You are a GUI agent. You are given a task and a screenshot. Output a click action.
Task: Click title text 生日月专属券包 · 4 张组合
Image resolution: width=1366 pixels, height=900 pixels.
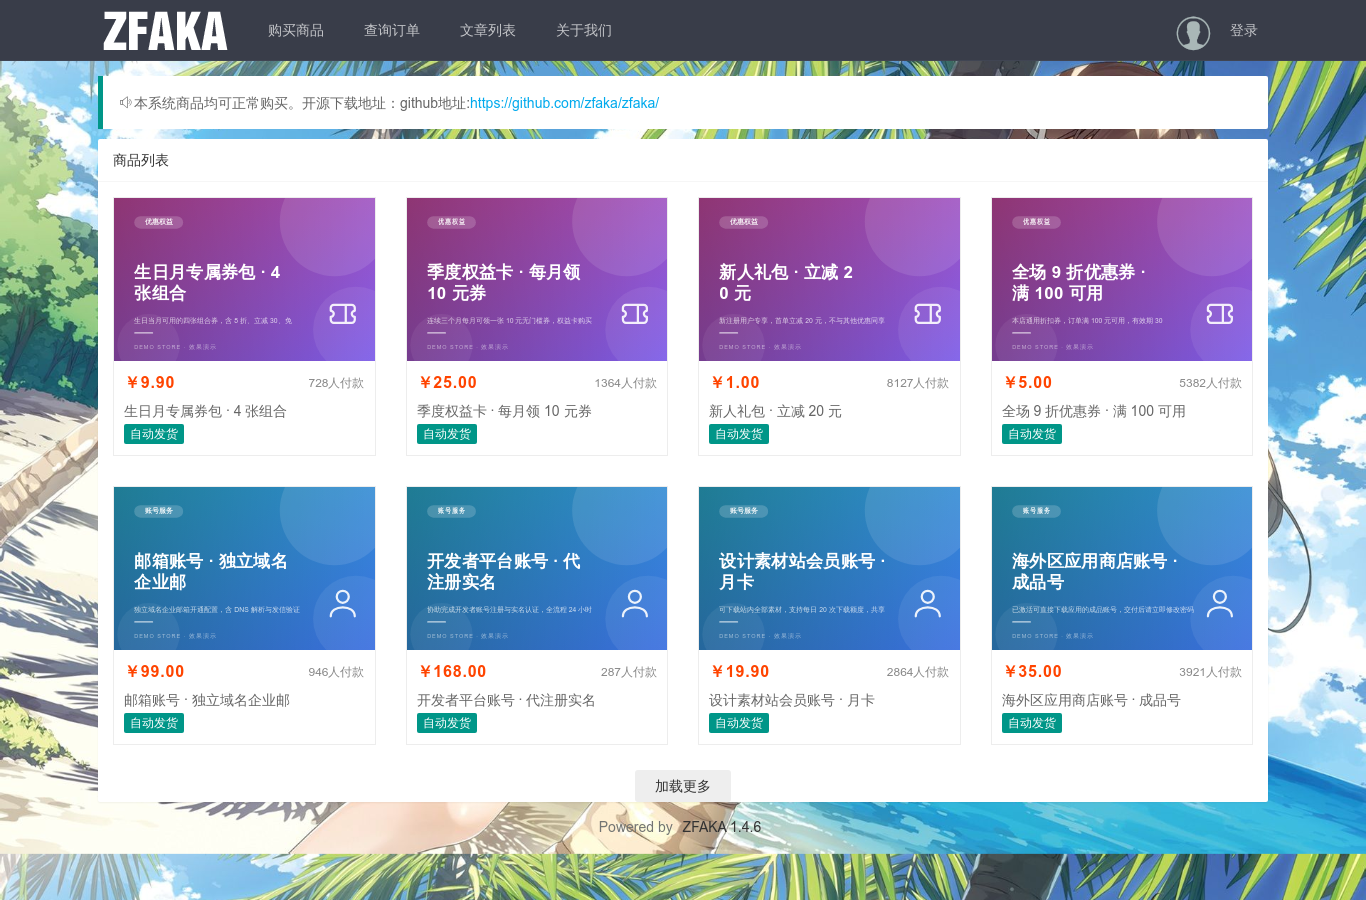(205, 411)
